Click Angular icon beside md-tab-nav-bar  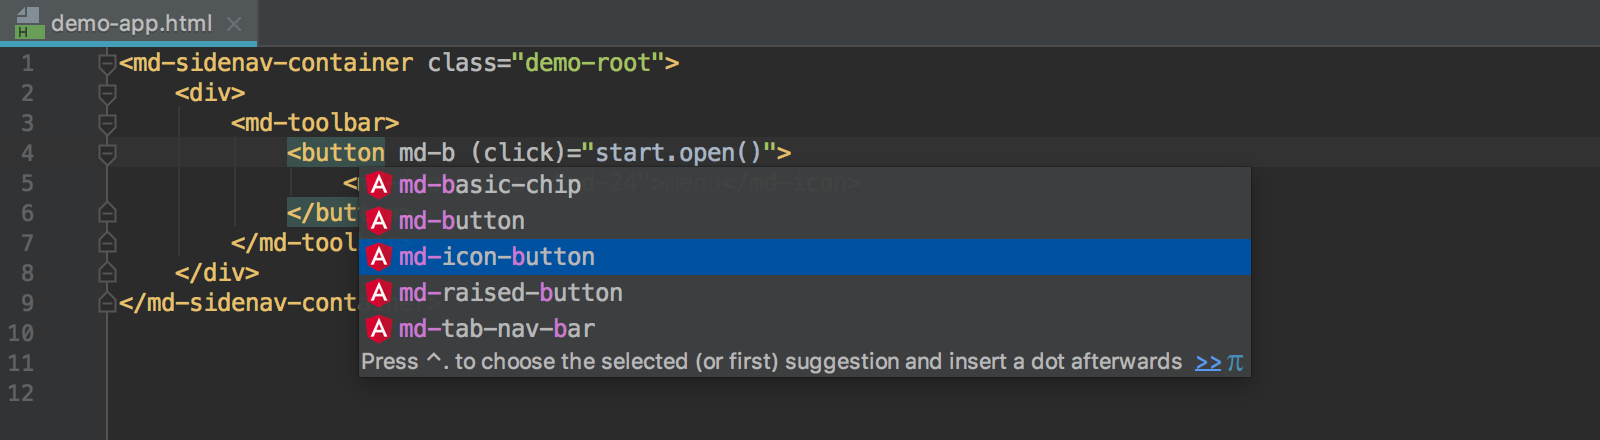[x=378, y=329]
